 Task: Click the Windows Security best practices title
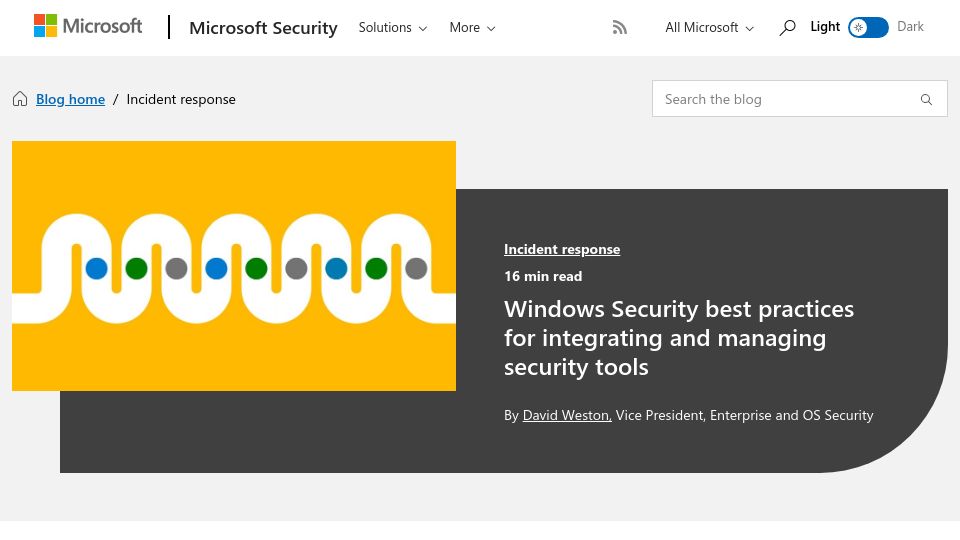[678, 338]
